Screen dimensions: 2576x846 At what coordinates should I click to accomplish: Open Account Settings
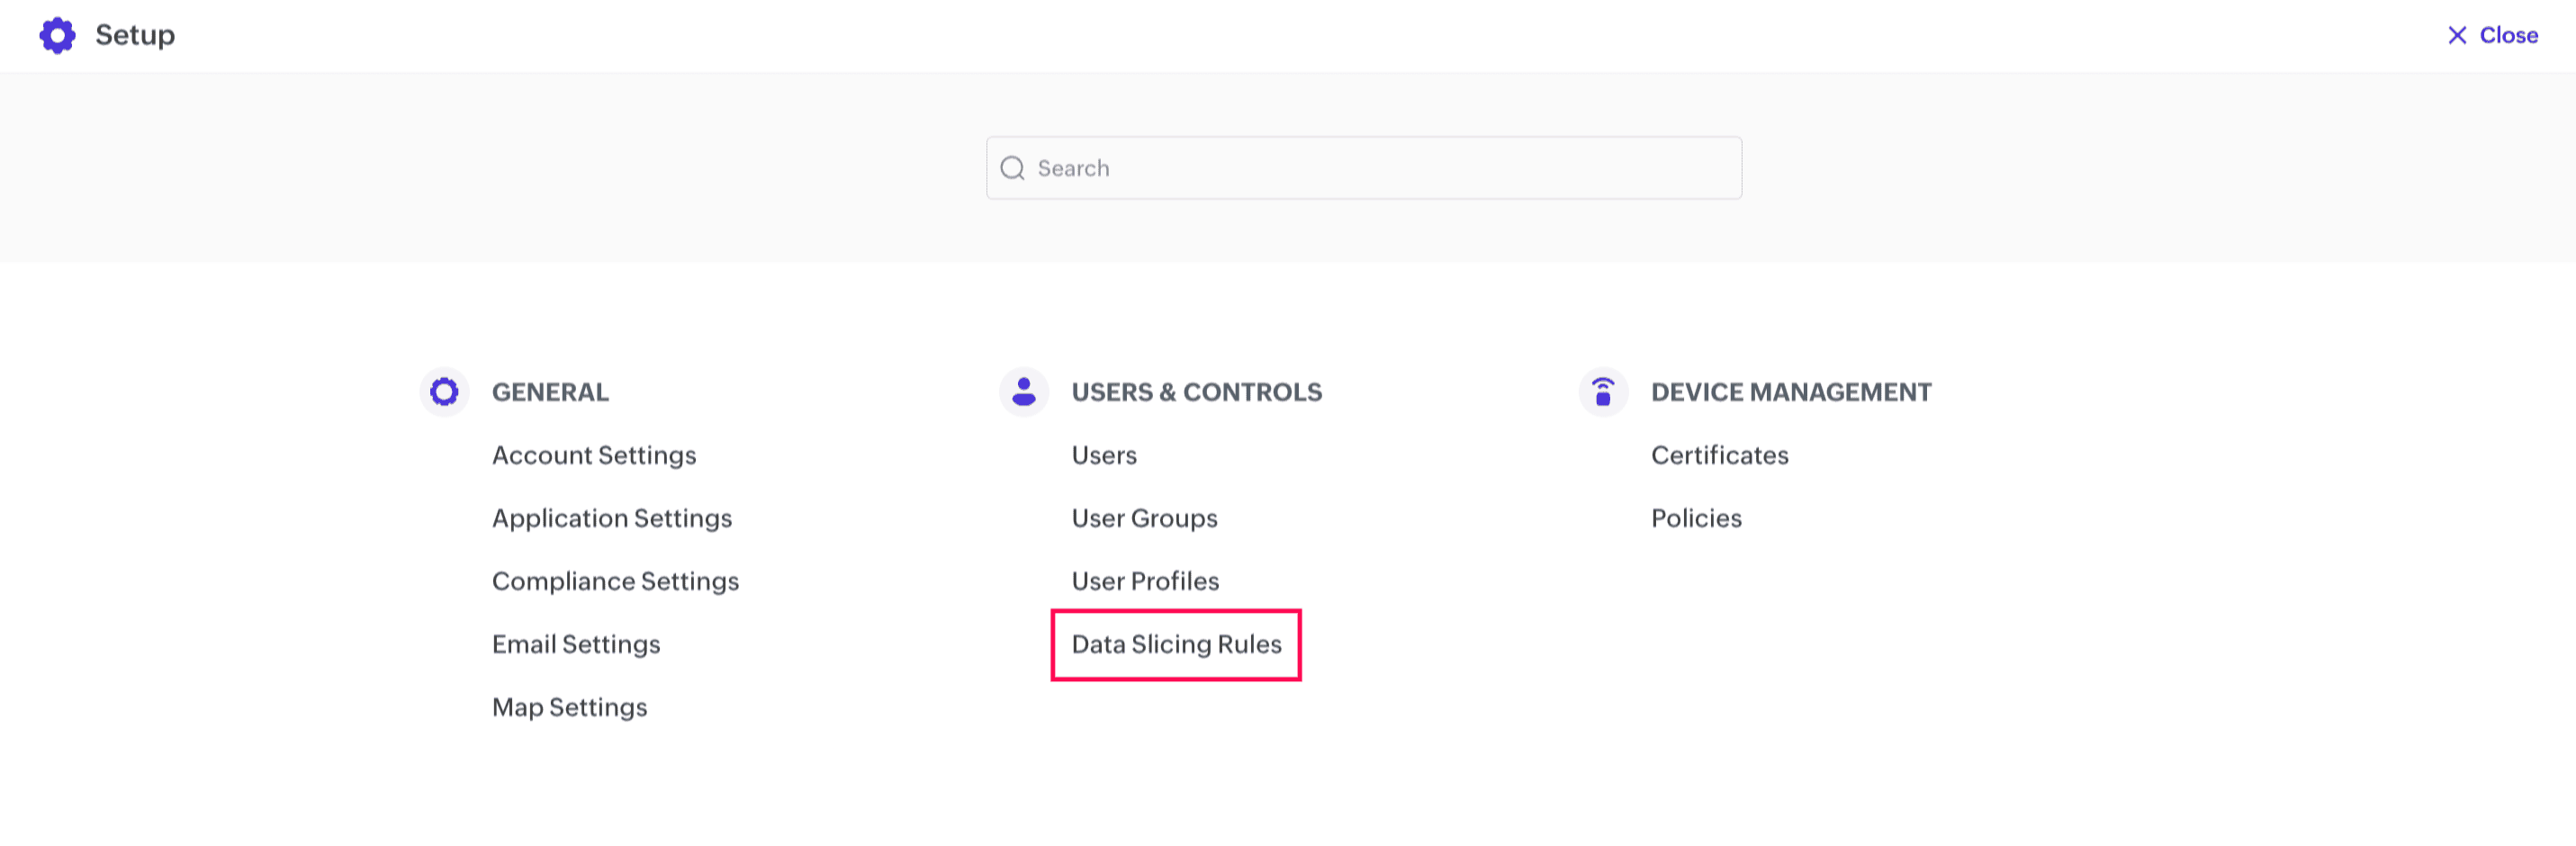pyautogui.click(x=593, y=455)
